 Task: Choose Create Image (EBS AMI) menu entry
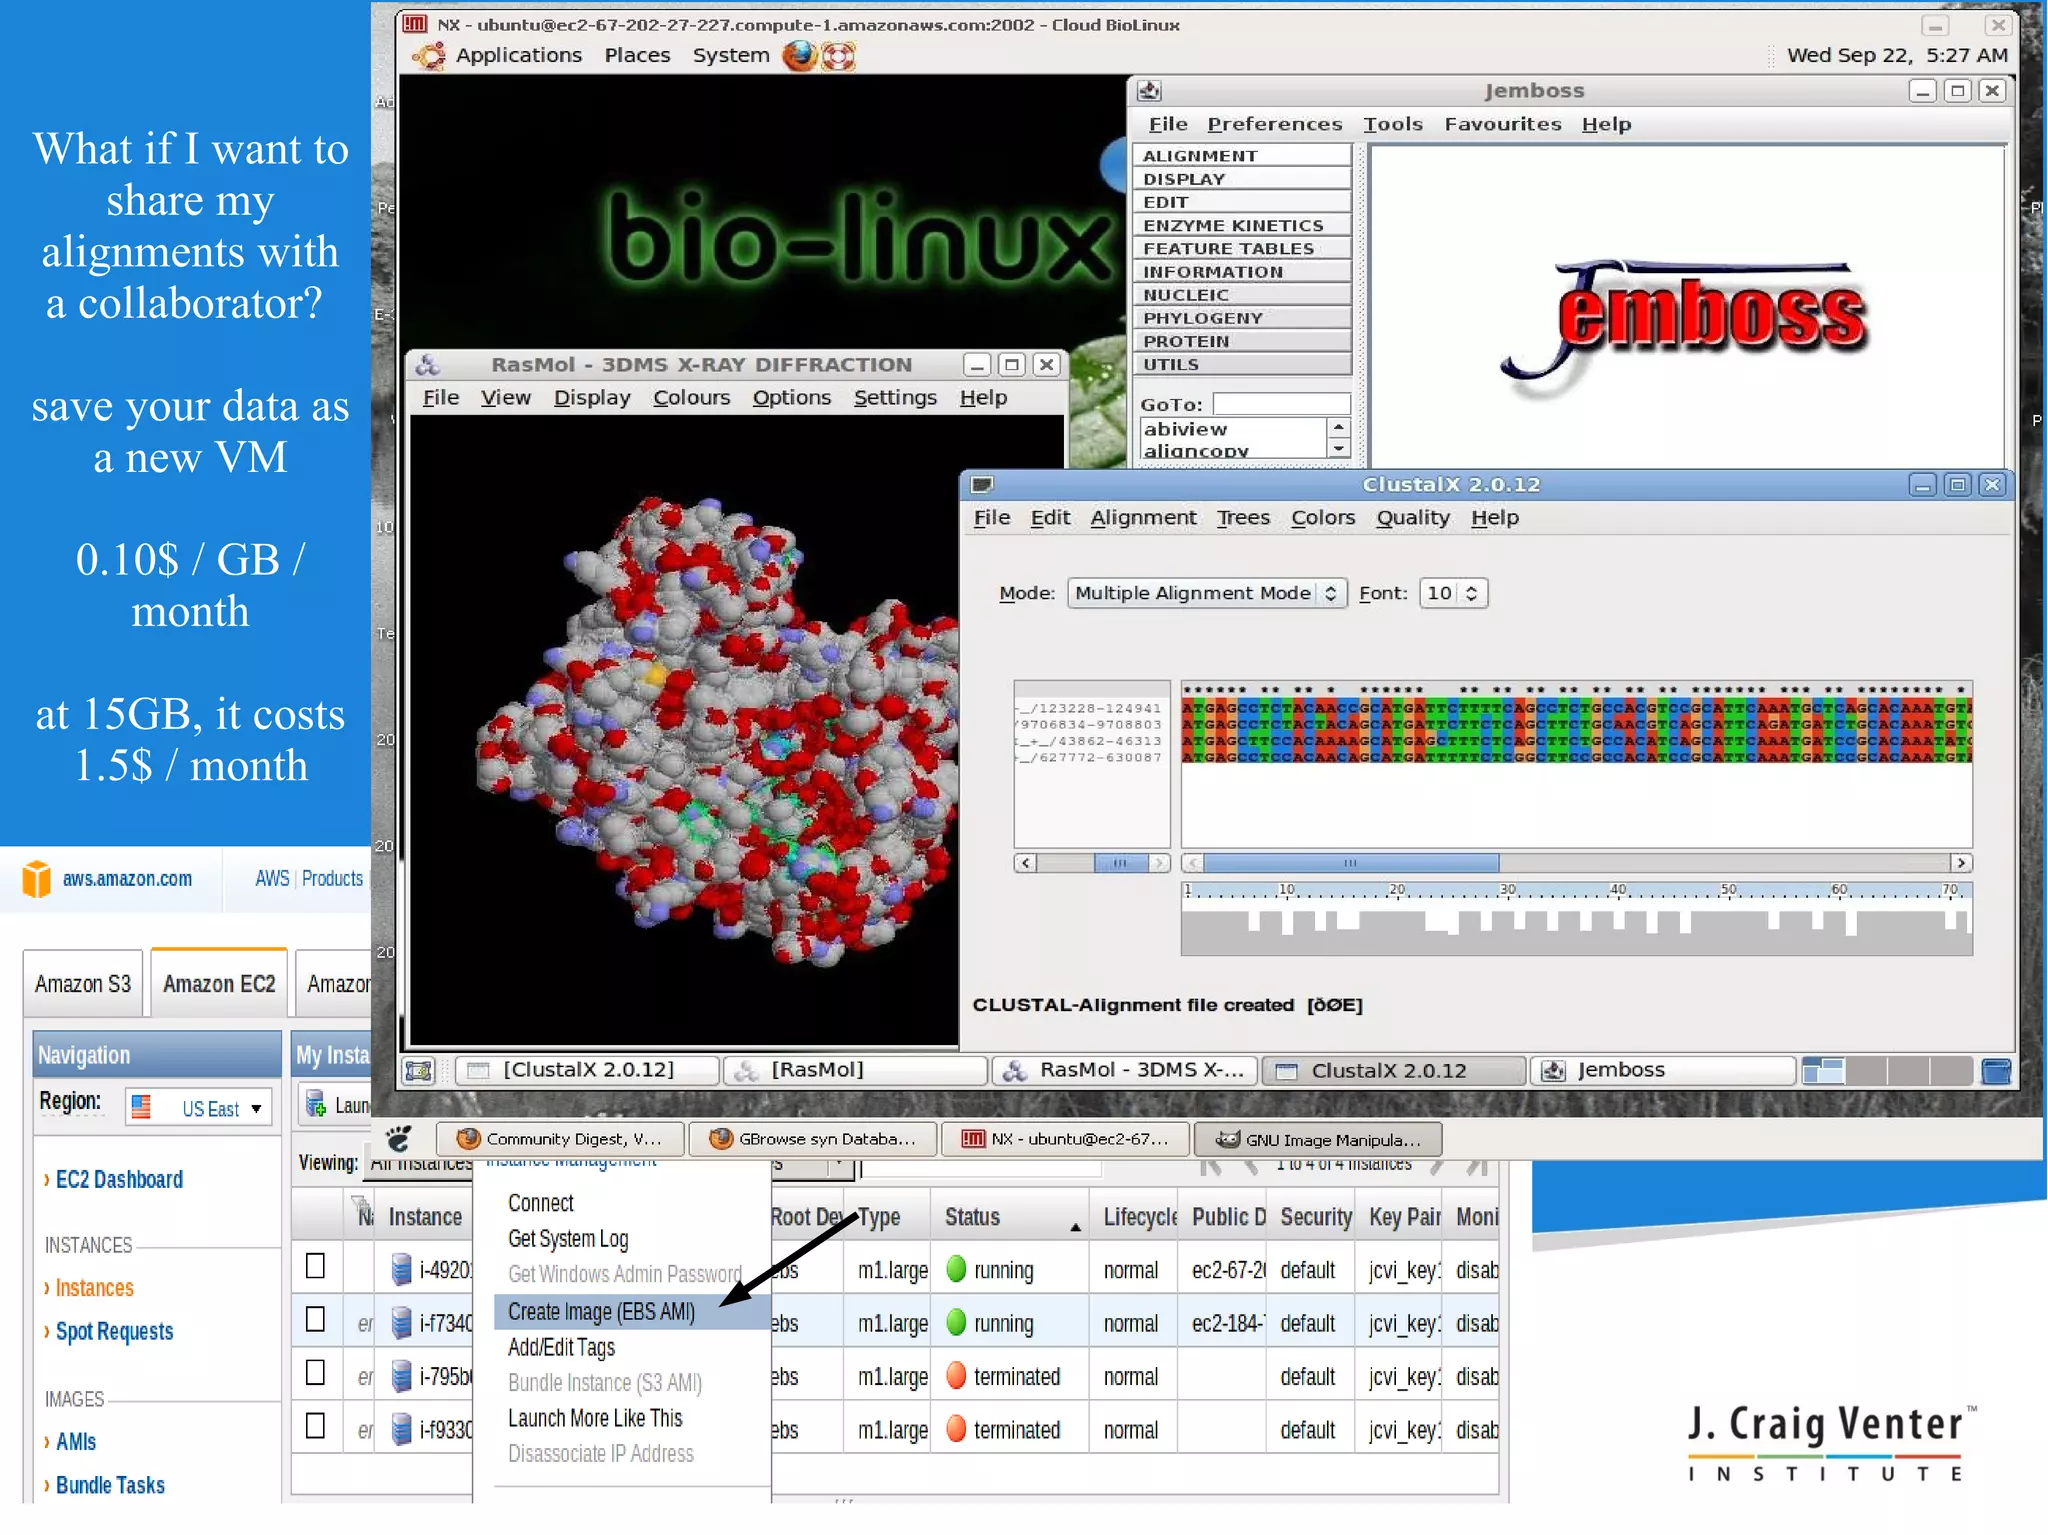[x=601, y=1312]
